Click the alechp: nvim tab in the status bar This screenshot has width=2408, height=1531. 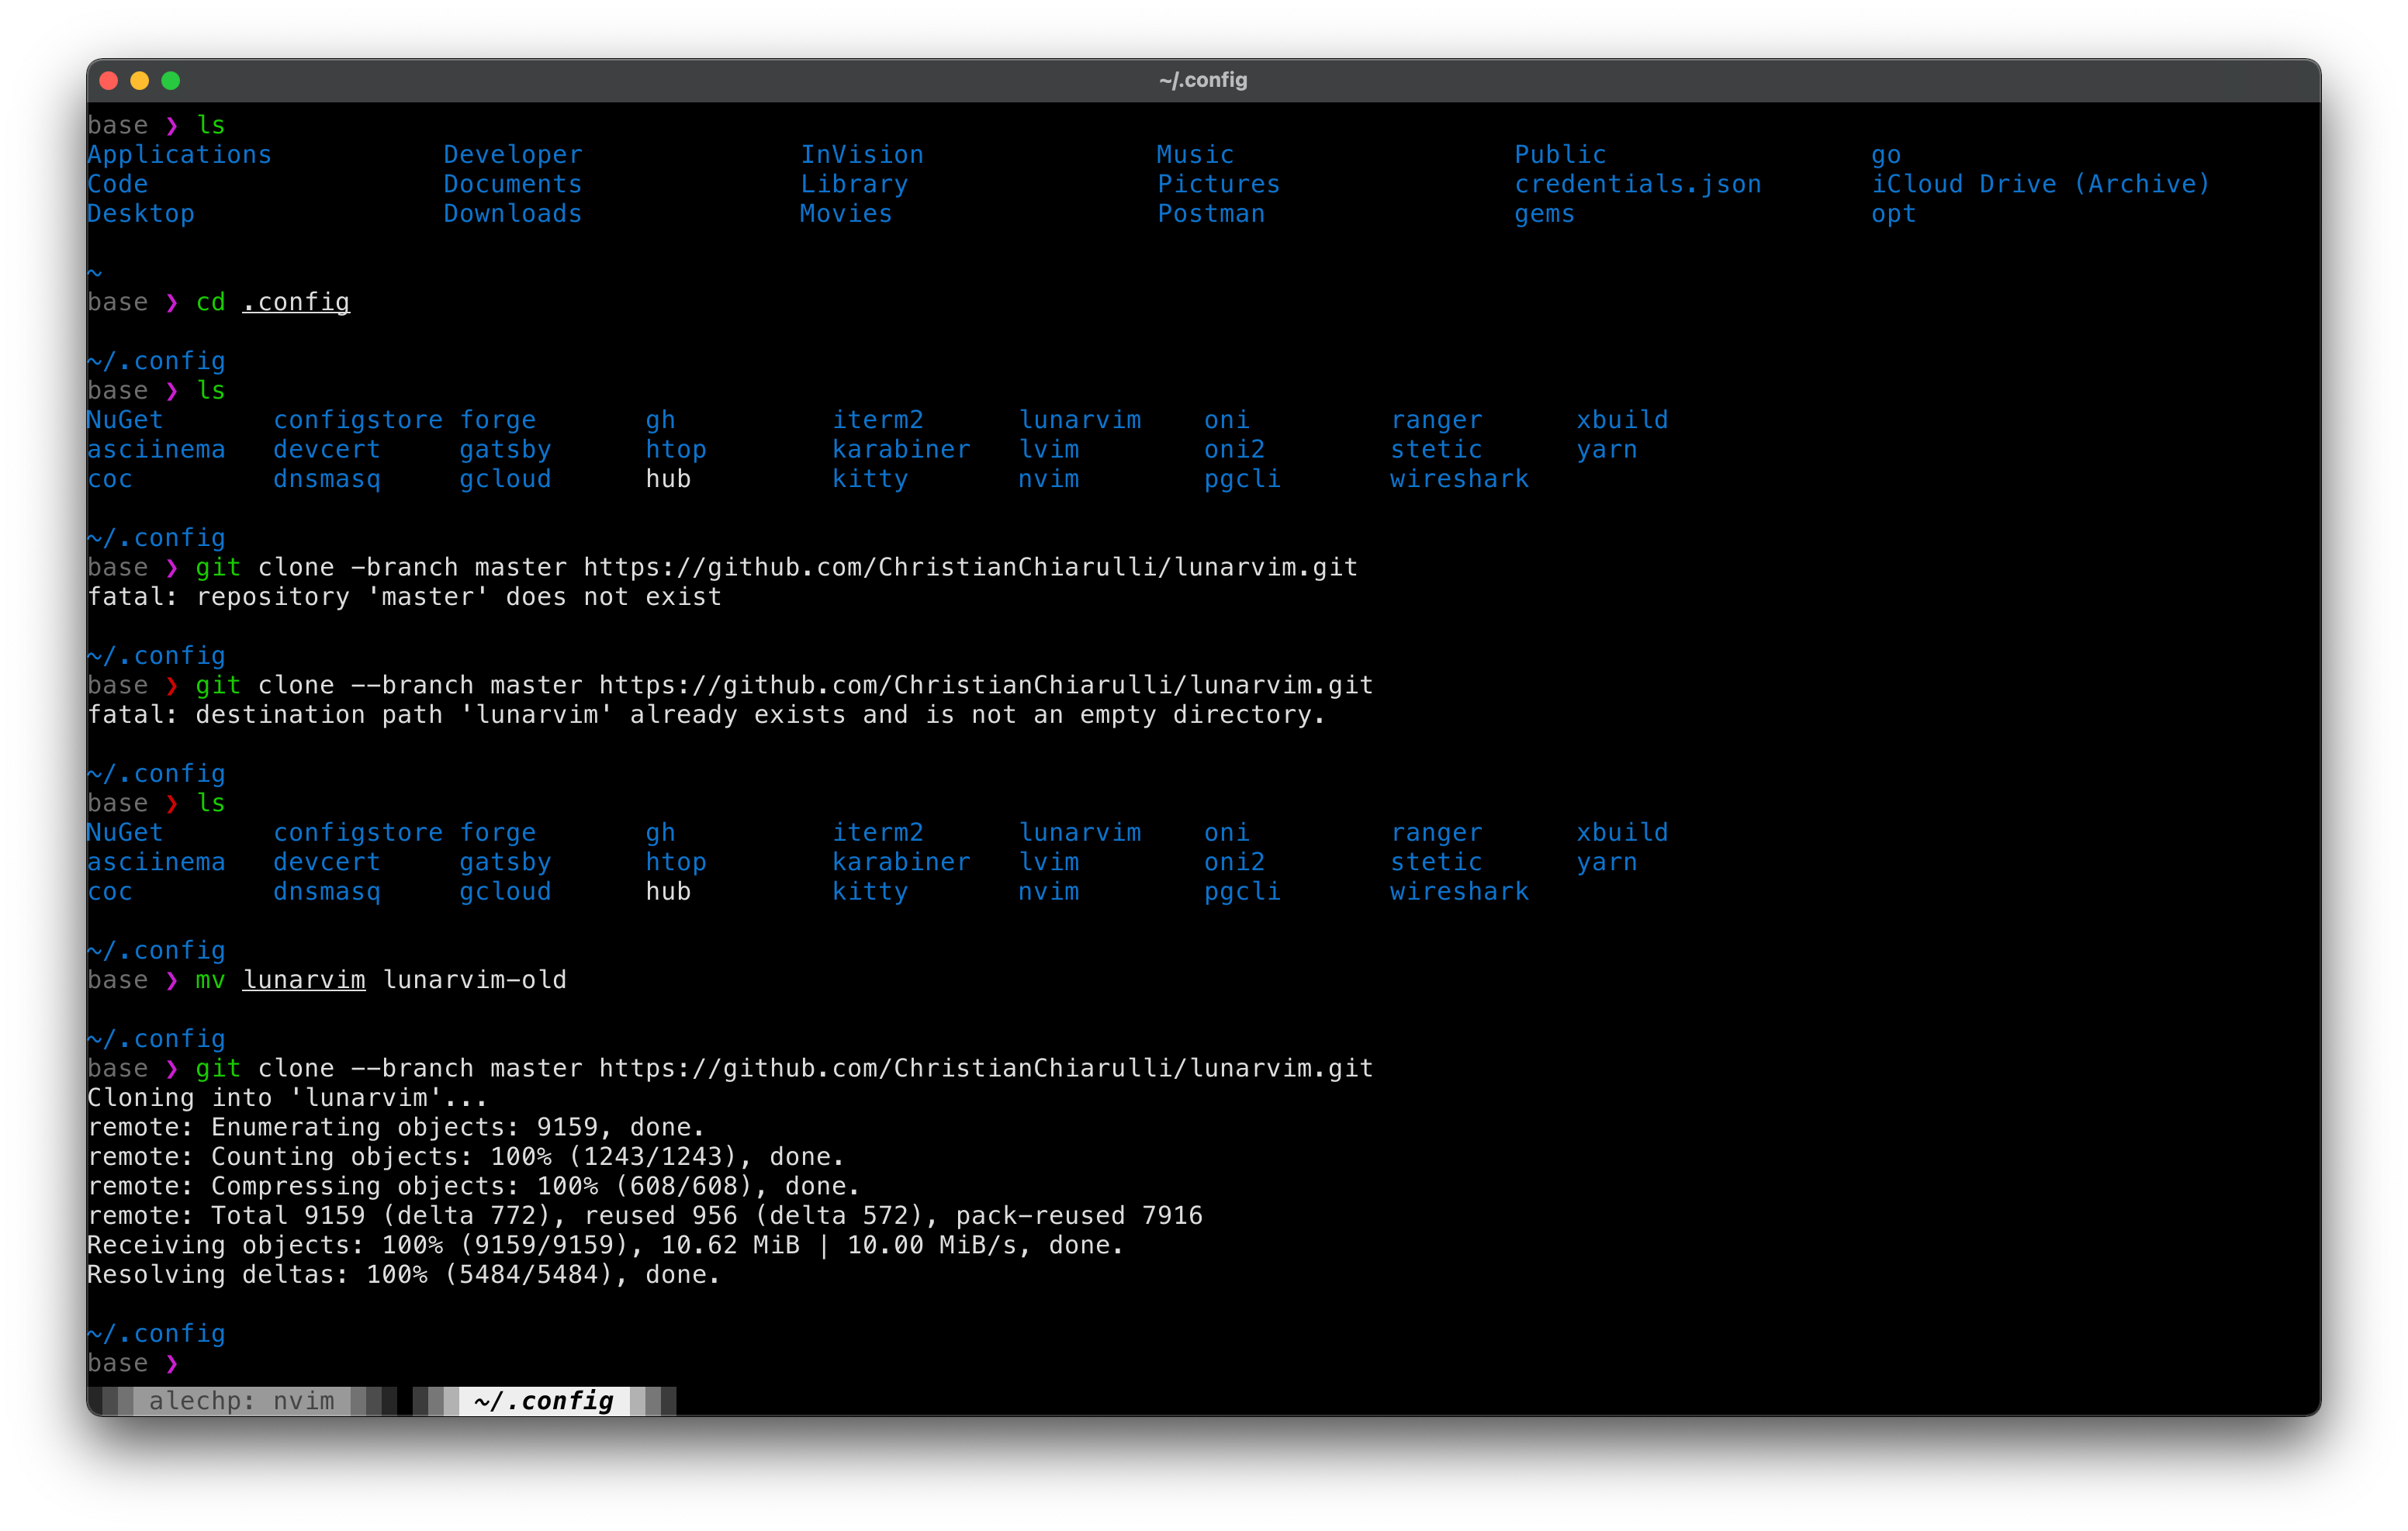[x=242, y=1401]
